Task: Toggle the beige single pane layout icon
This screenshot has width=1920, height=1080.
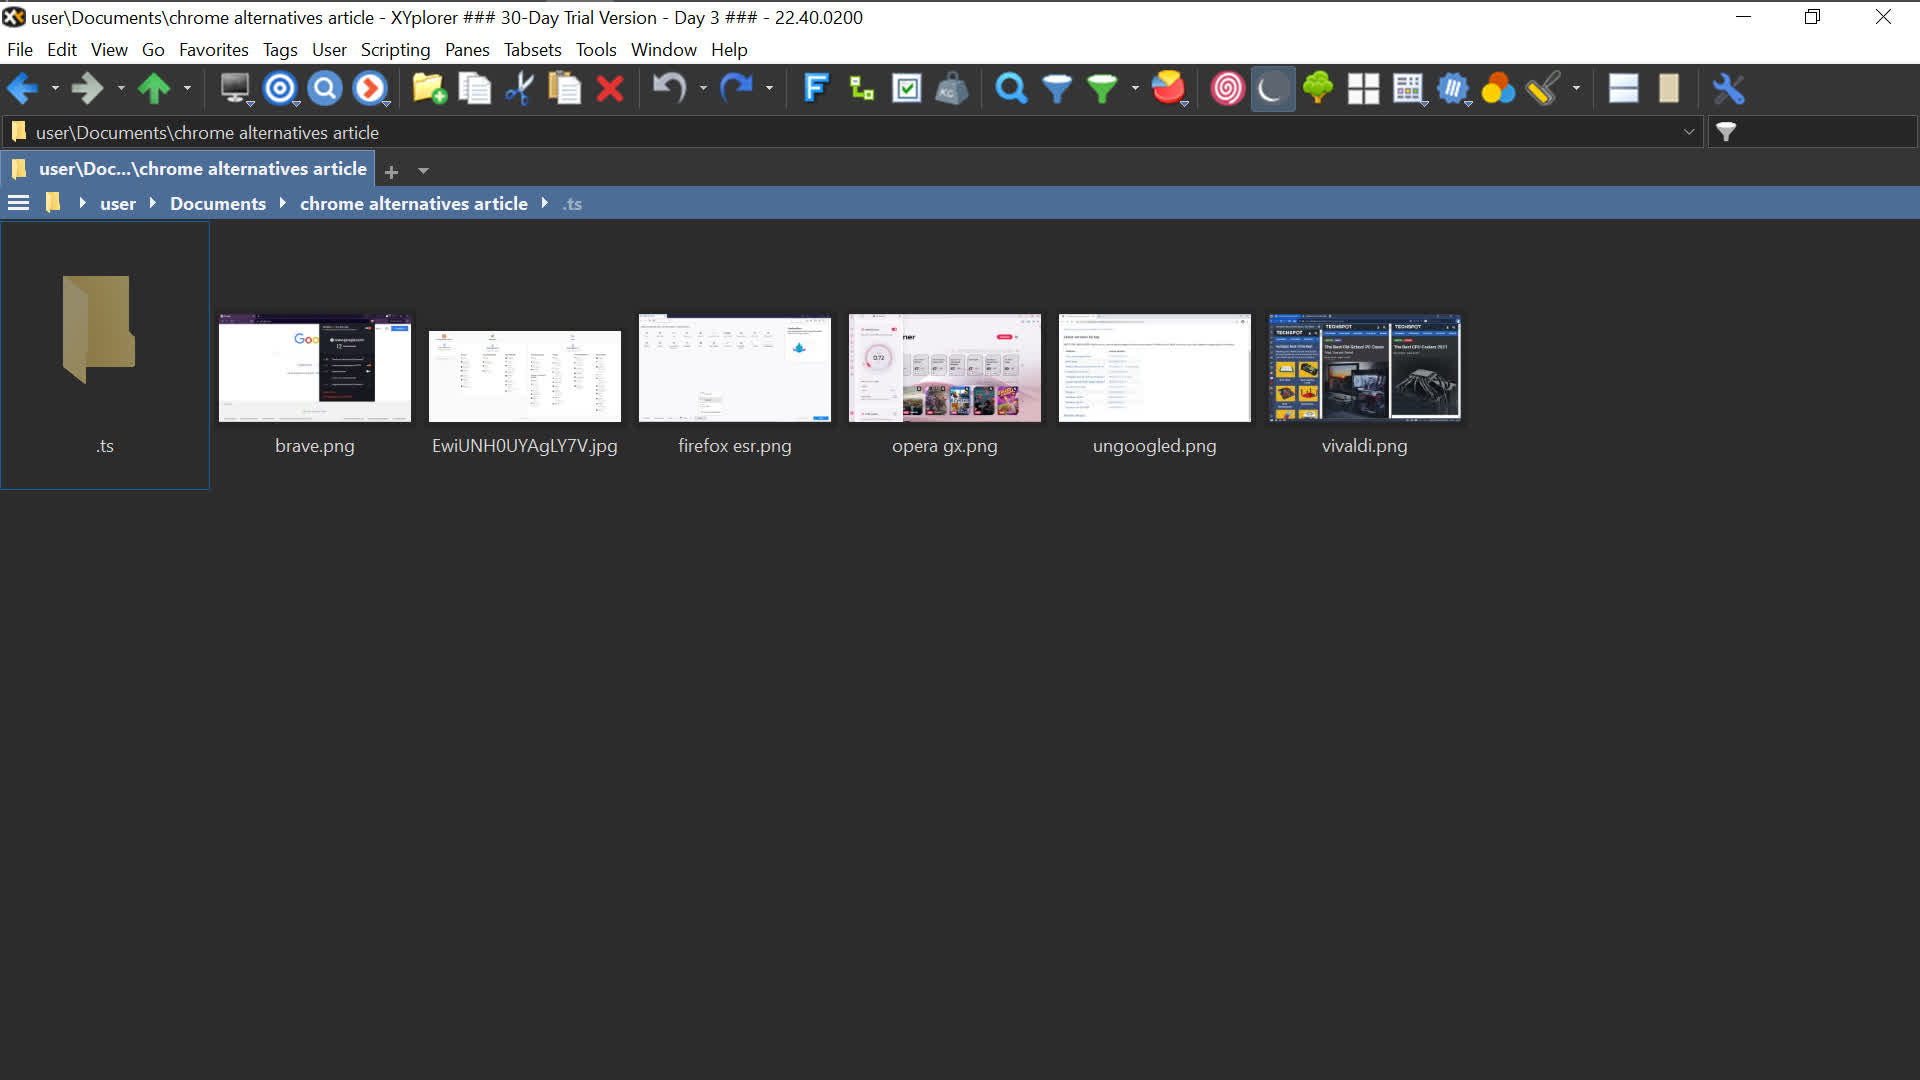Action: pos(1668,89)
